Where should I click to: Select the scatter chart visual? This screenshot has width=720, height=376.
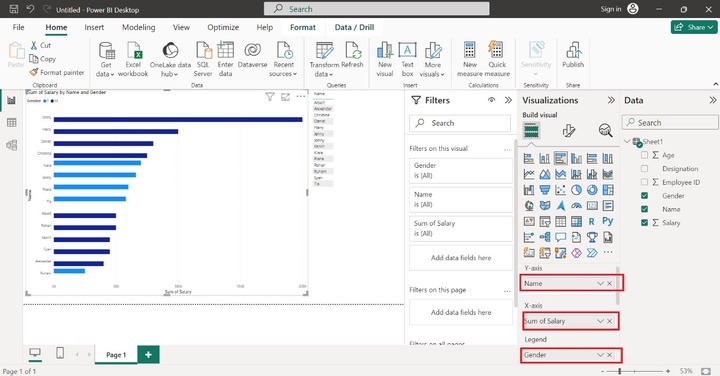[560, 190]
